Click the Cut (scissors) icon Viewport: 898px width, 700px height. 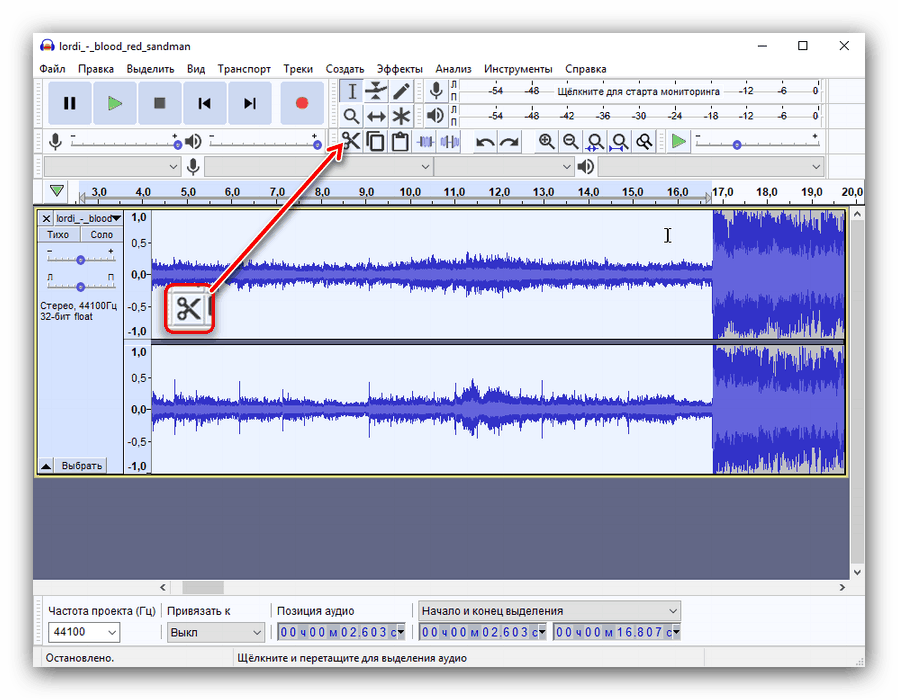pyautogui.click(x=351, y=141)
